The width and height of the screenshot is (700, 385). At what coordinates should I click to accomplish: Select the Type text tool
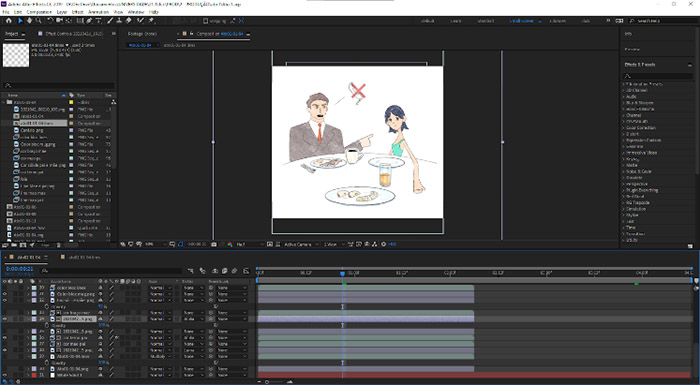click(98, 21)
